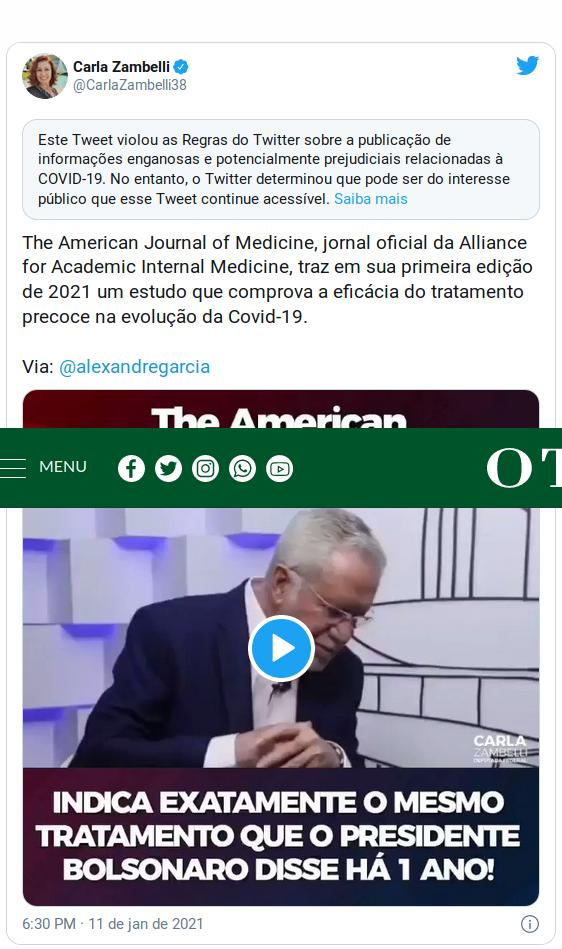The width and height of the screenshot is (562, 949).
Task: Open the YouTube social icon
Action: pyautogui.click(x=279, y=468)
